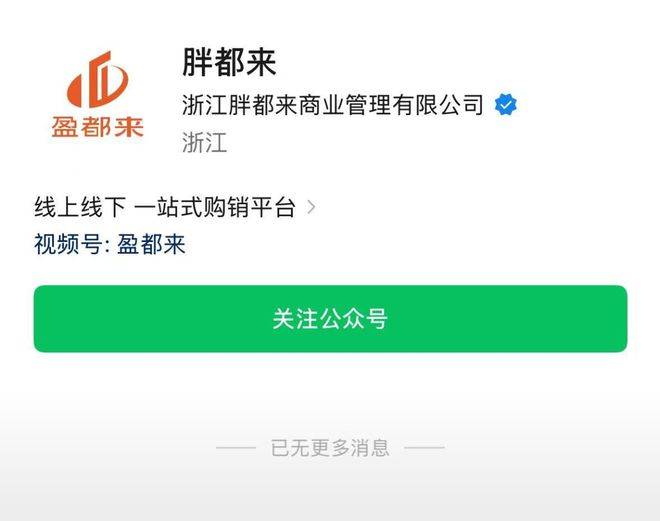The height and width of the screenshot is (521, 660).
Task: Open company info 浙江胖都来商业管理有限公司
Action: pos(333,105)
